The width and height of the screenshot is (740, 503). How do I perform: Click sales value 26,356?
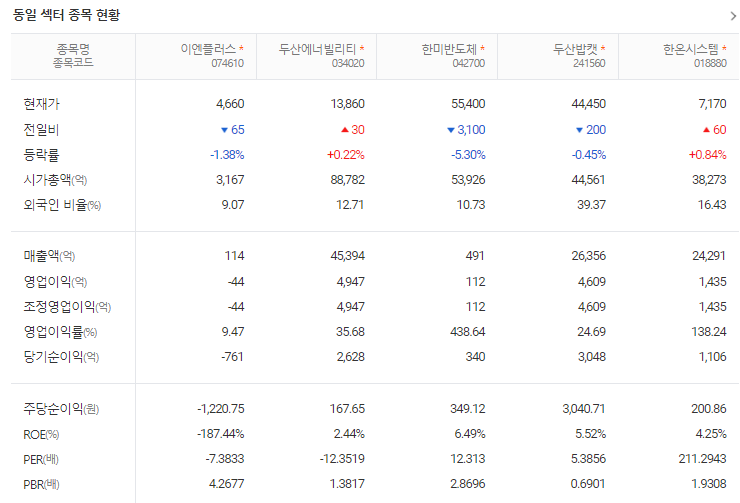[x=589, y=256]
